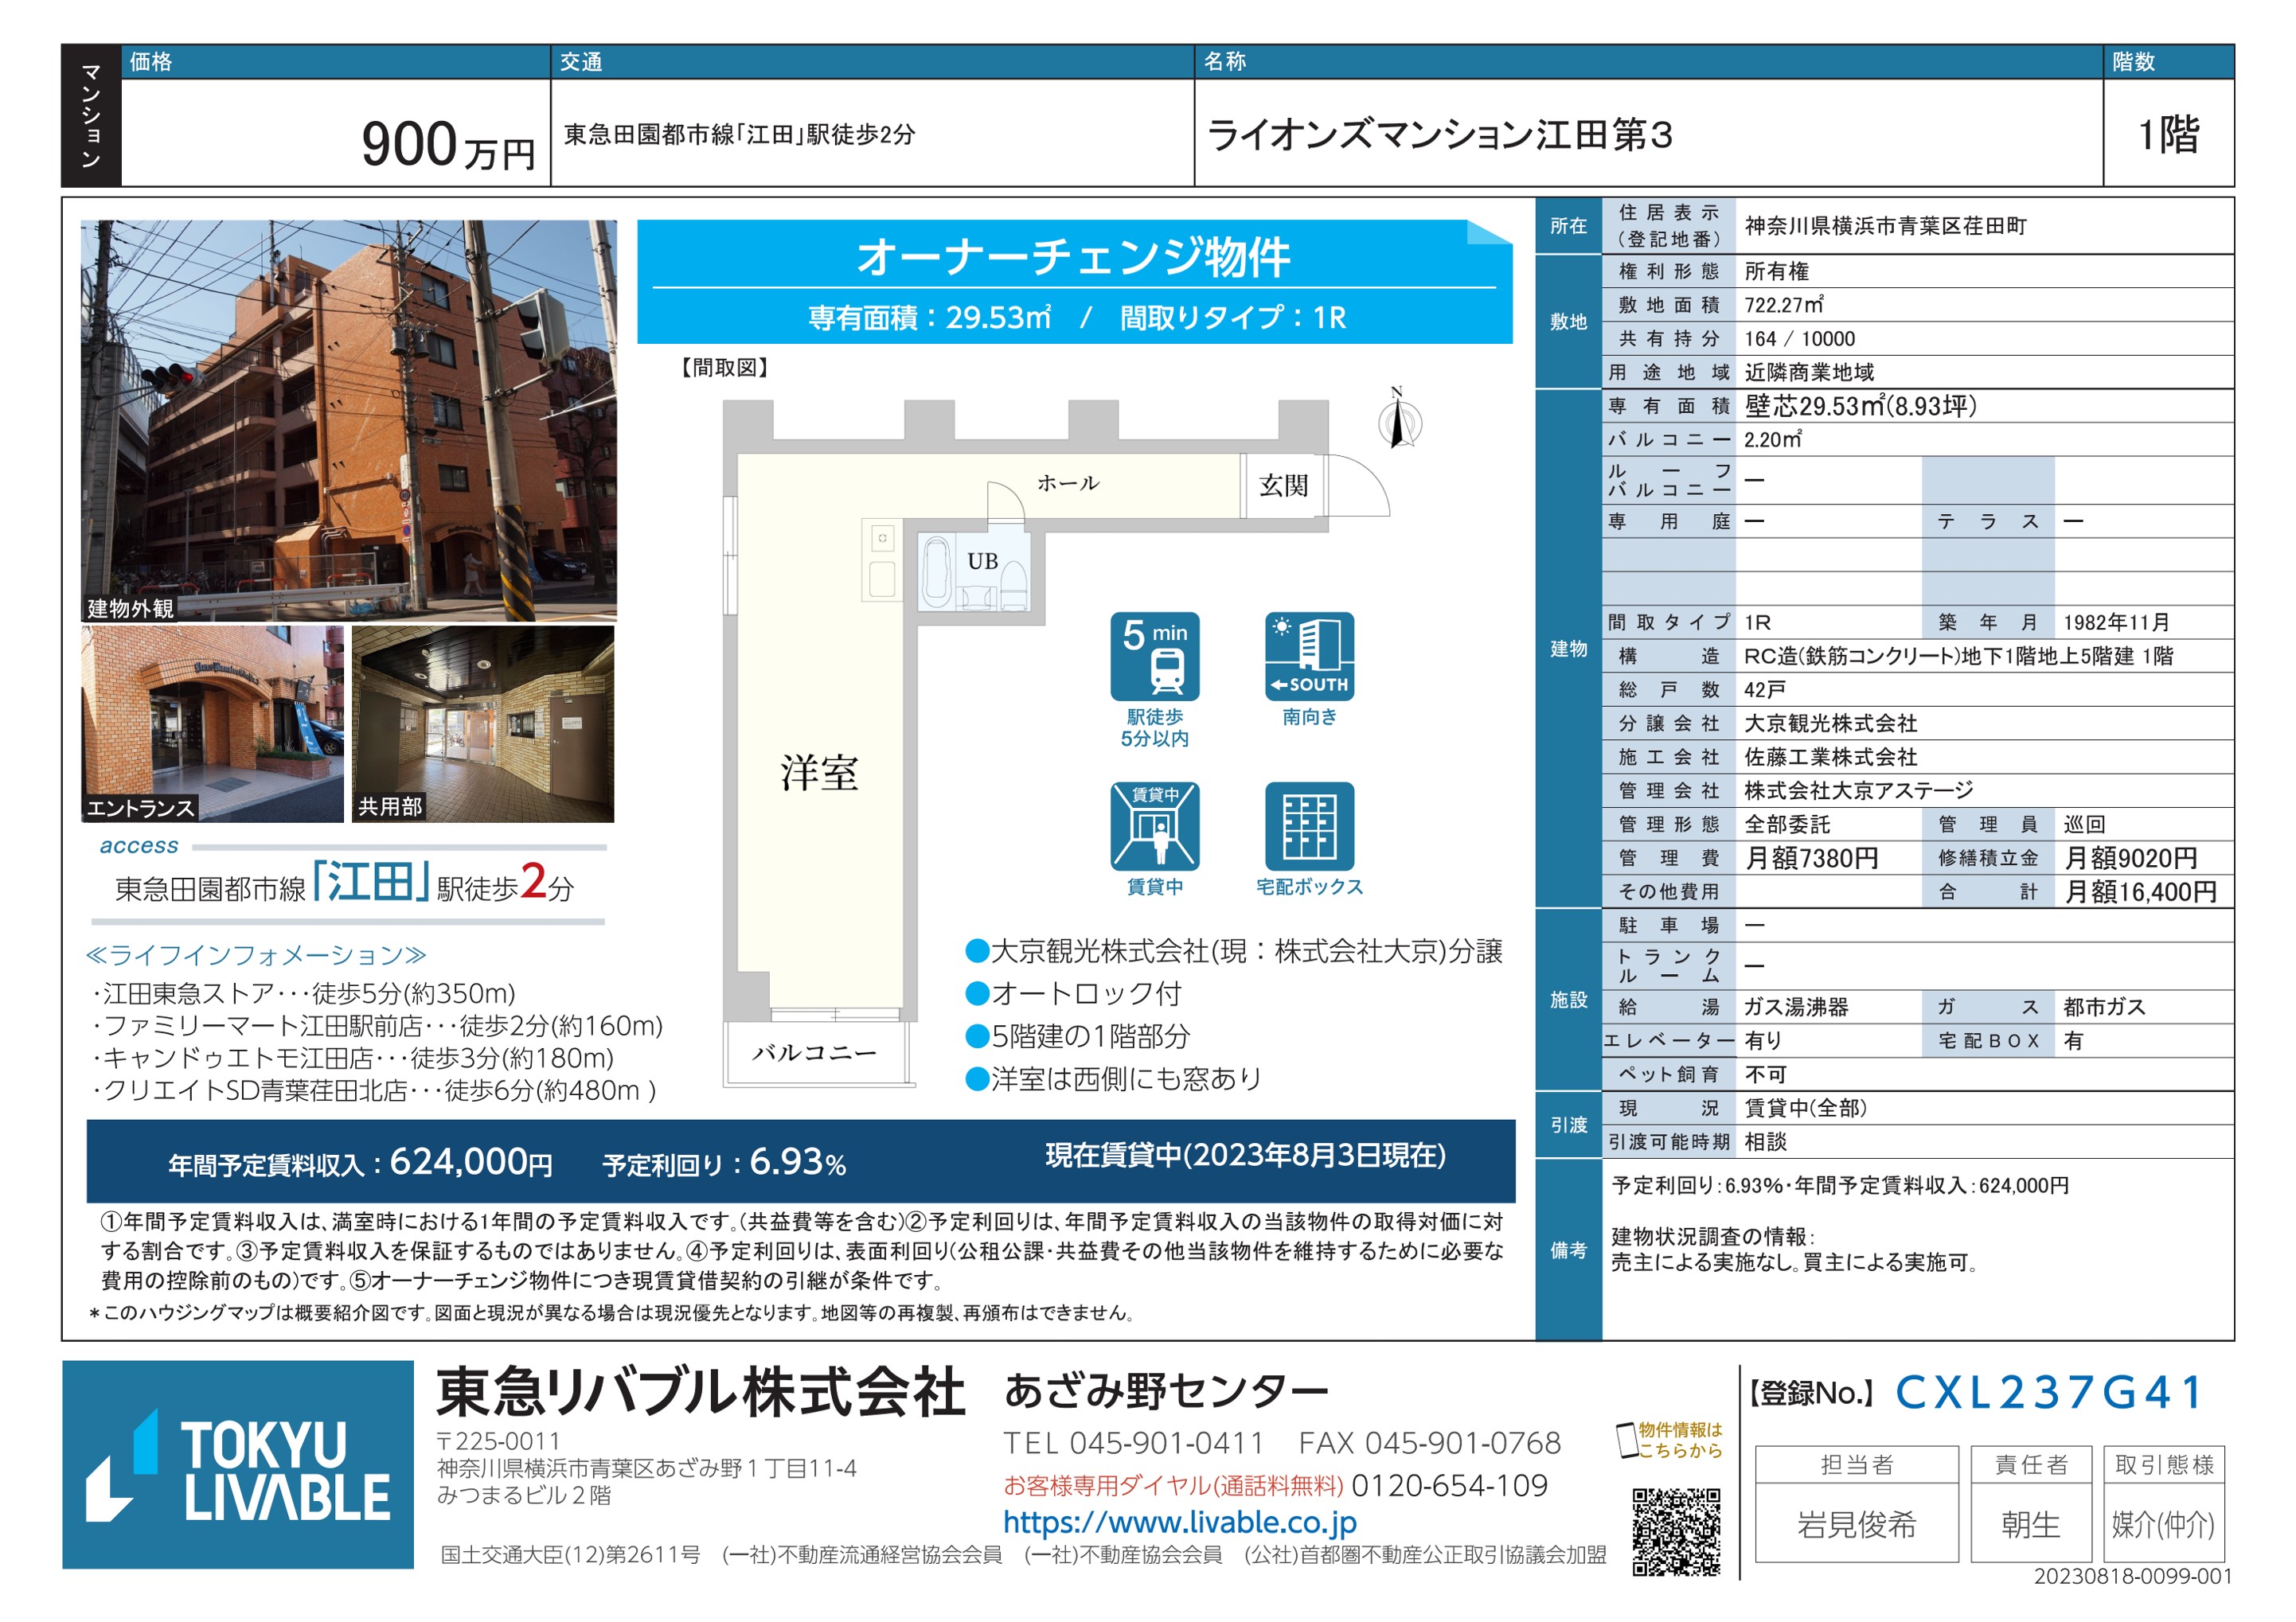Image resolution: width=2296 pixels, height=1622 pixels.
Task: Click the SOUTH facing building icon
Action: 1309,657
